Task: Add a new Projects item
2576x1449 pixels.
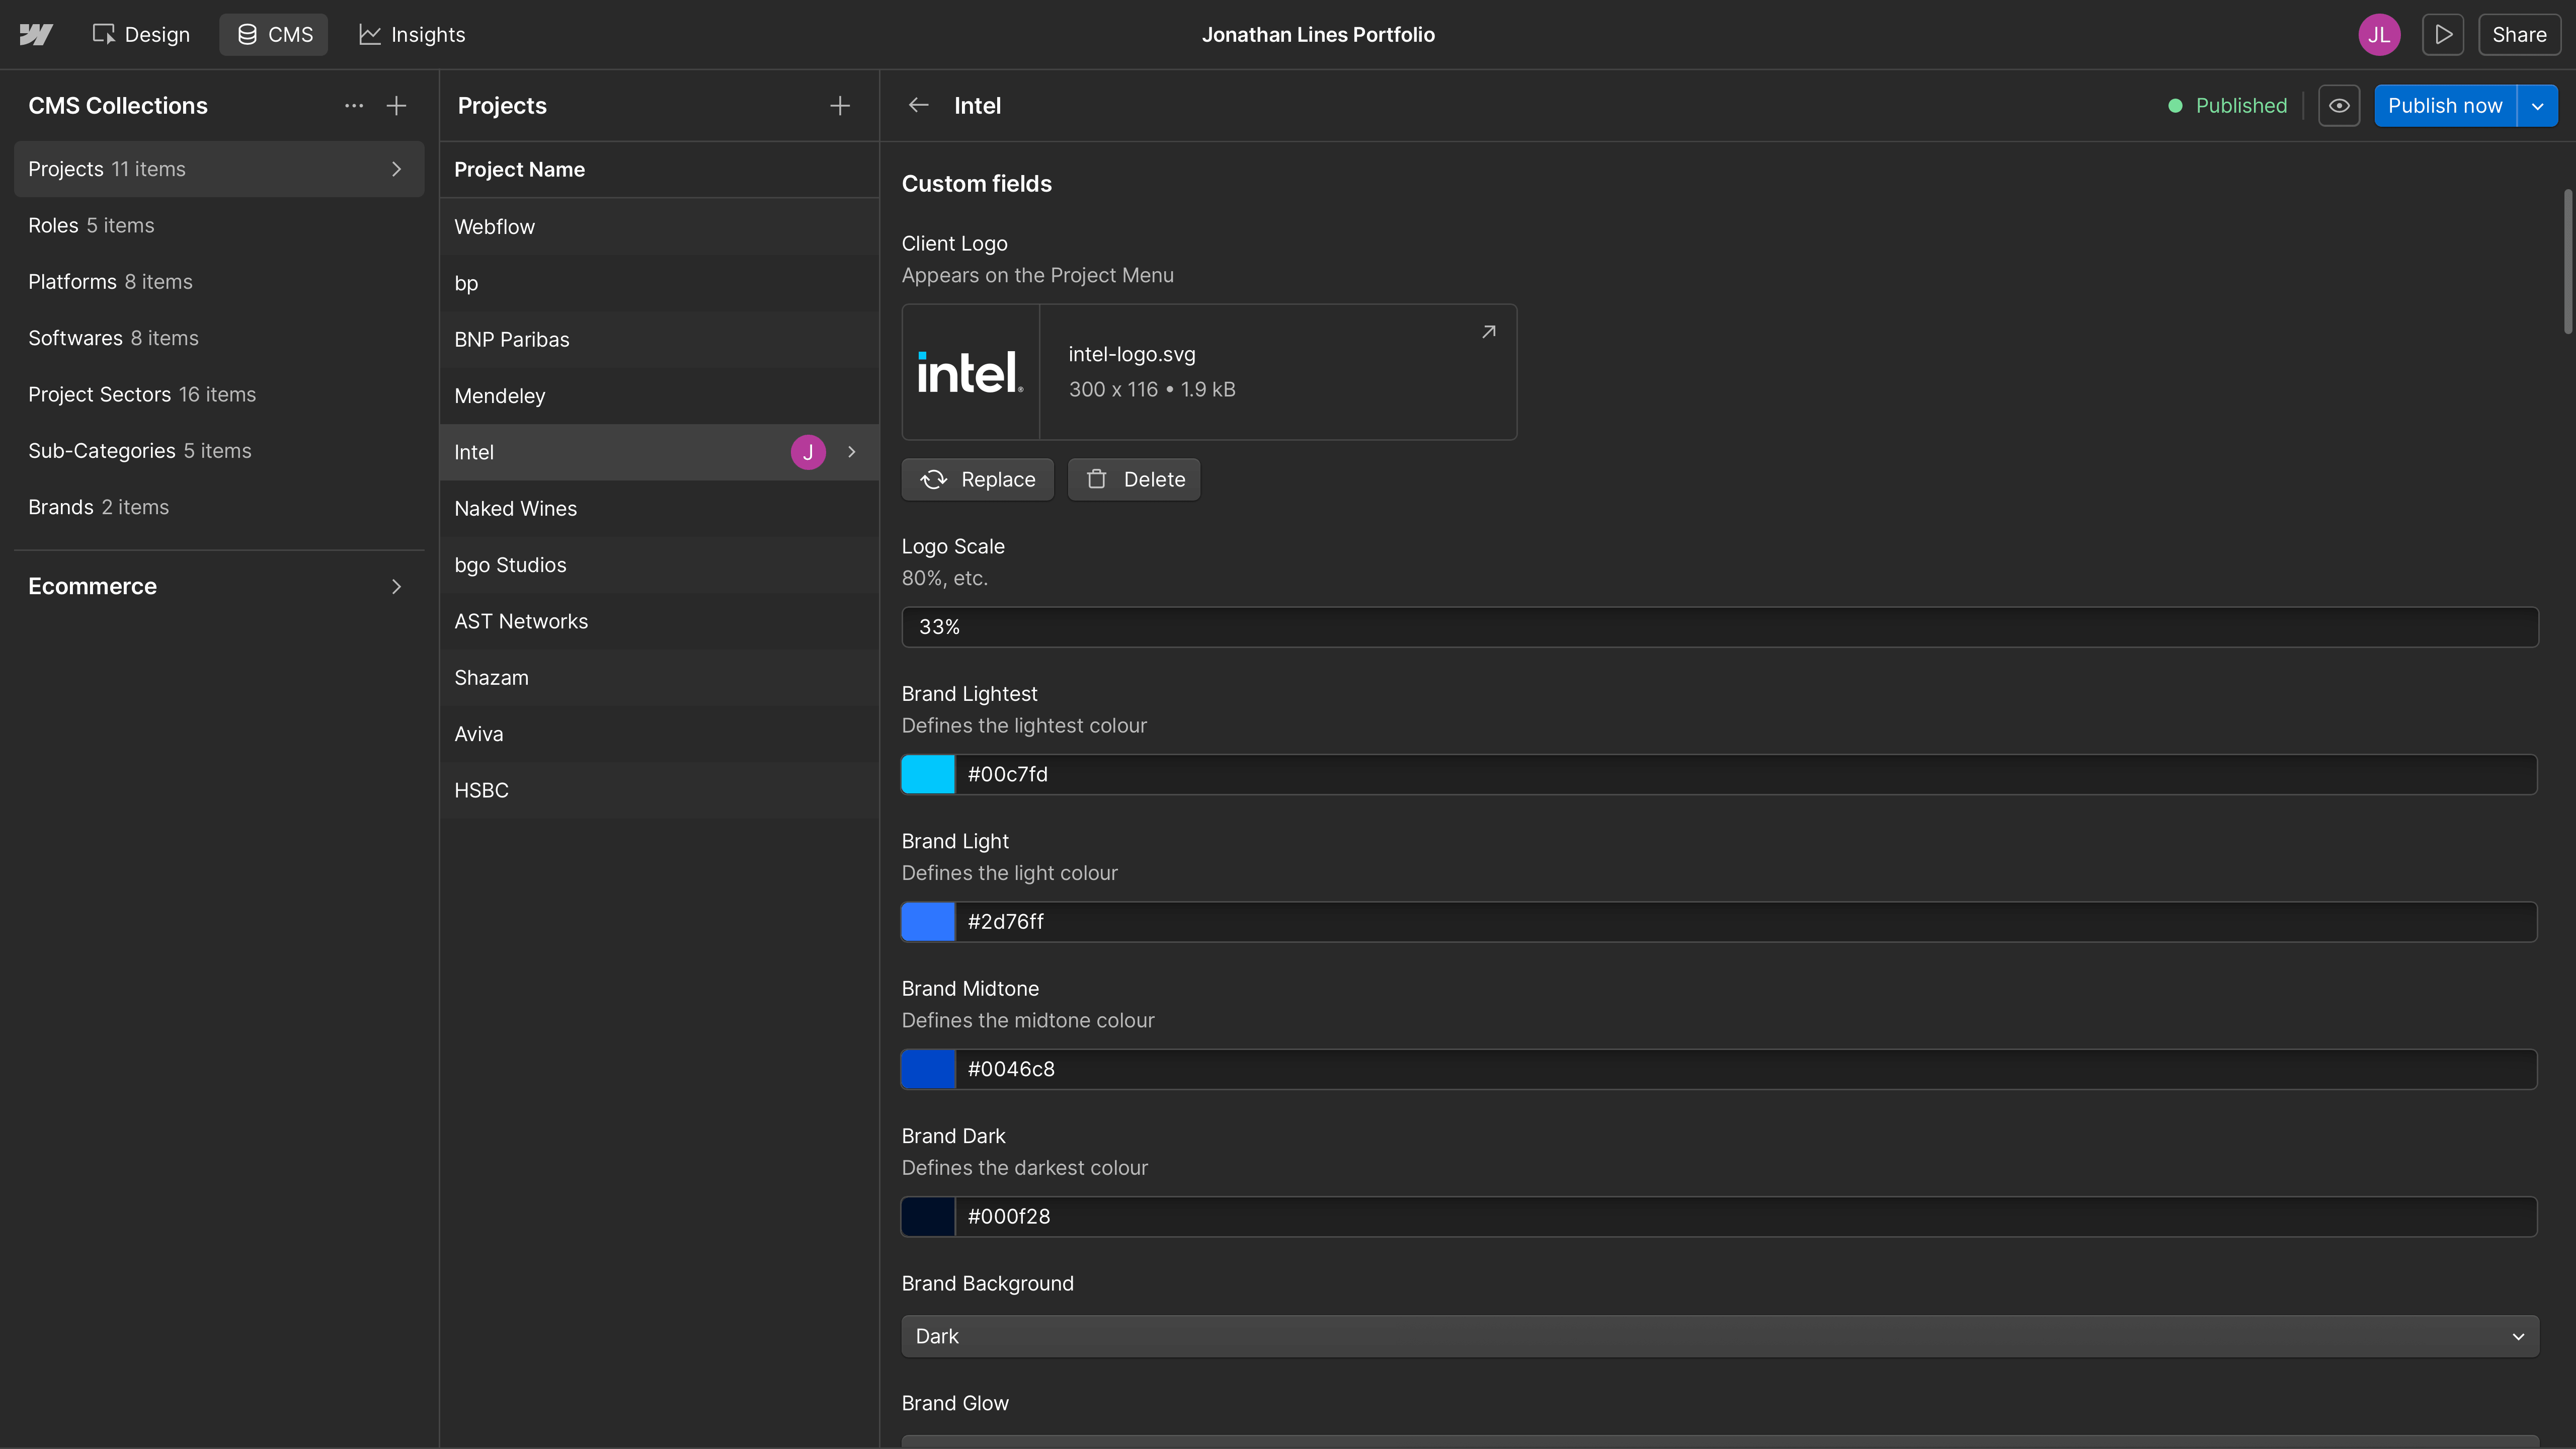Action: click(840, 106)
